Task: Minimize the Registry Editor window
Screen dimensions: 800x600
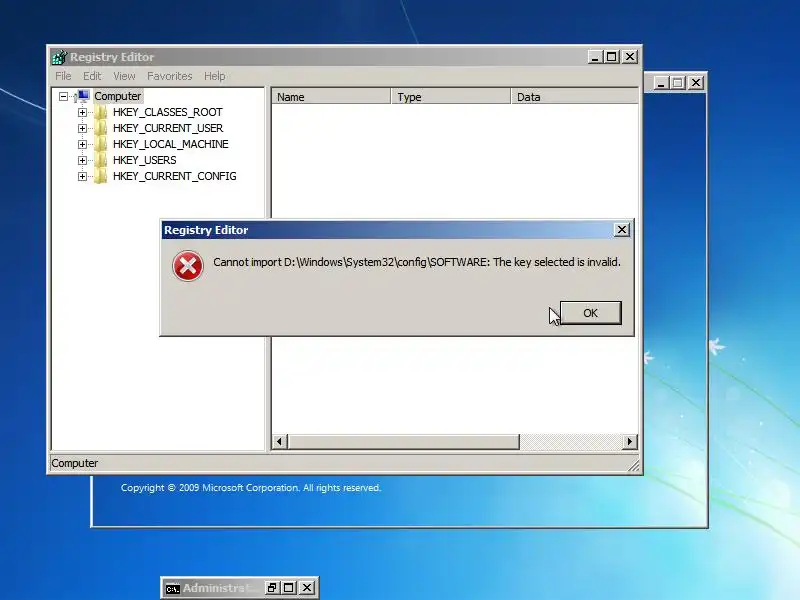Action: [x=594, y=57]
